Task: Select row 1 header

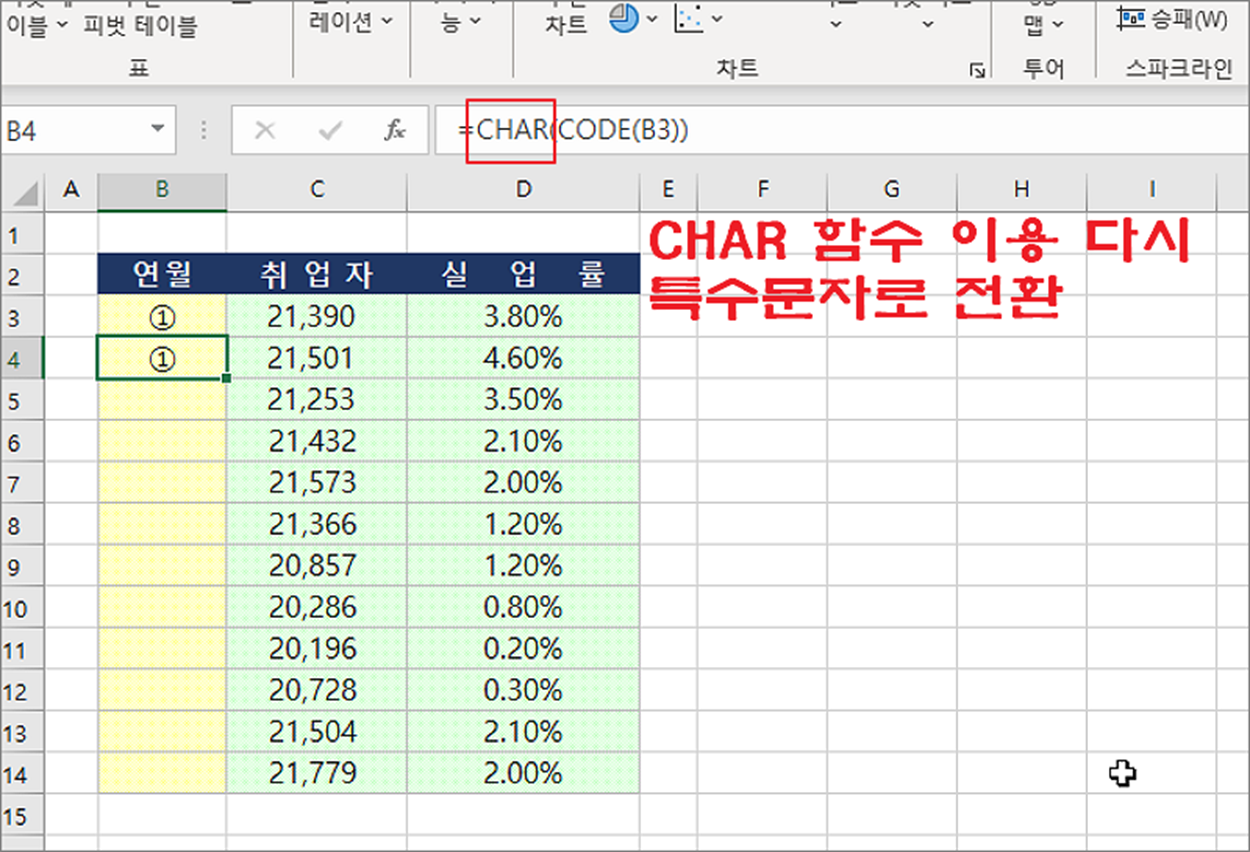Action: click(22, 235)
